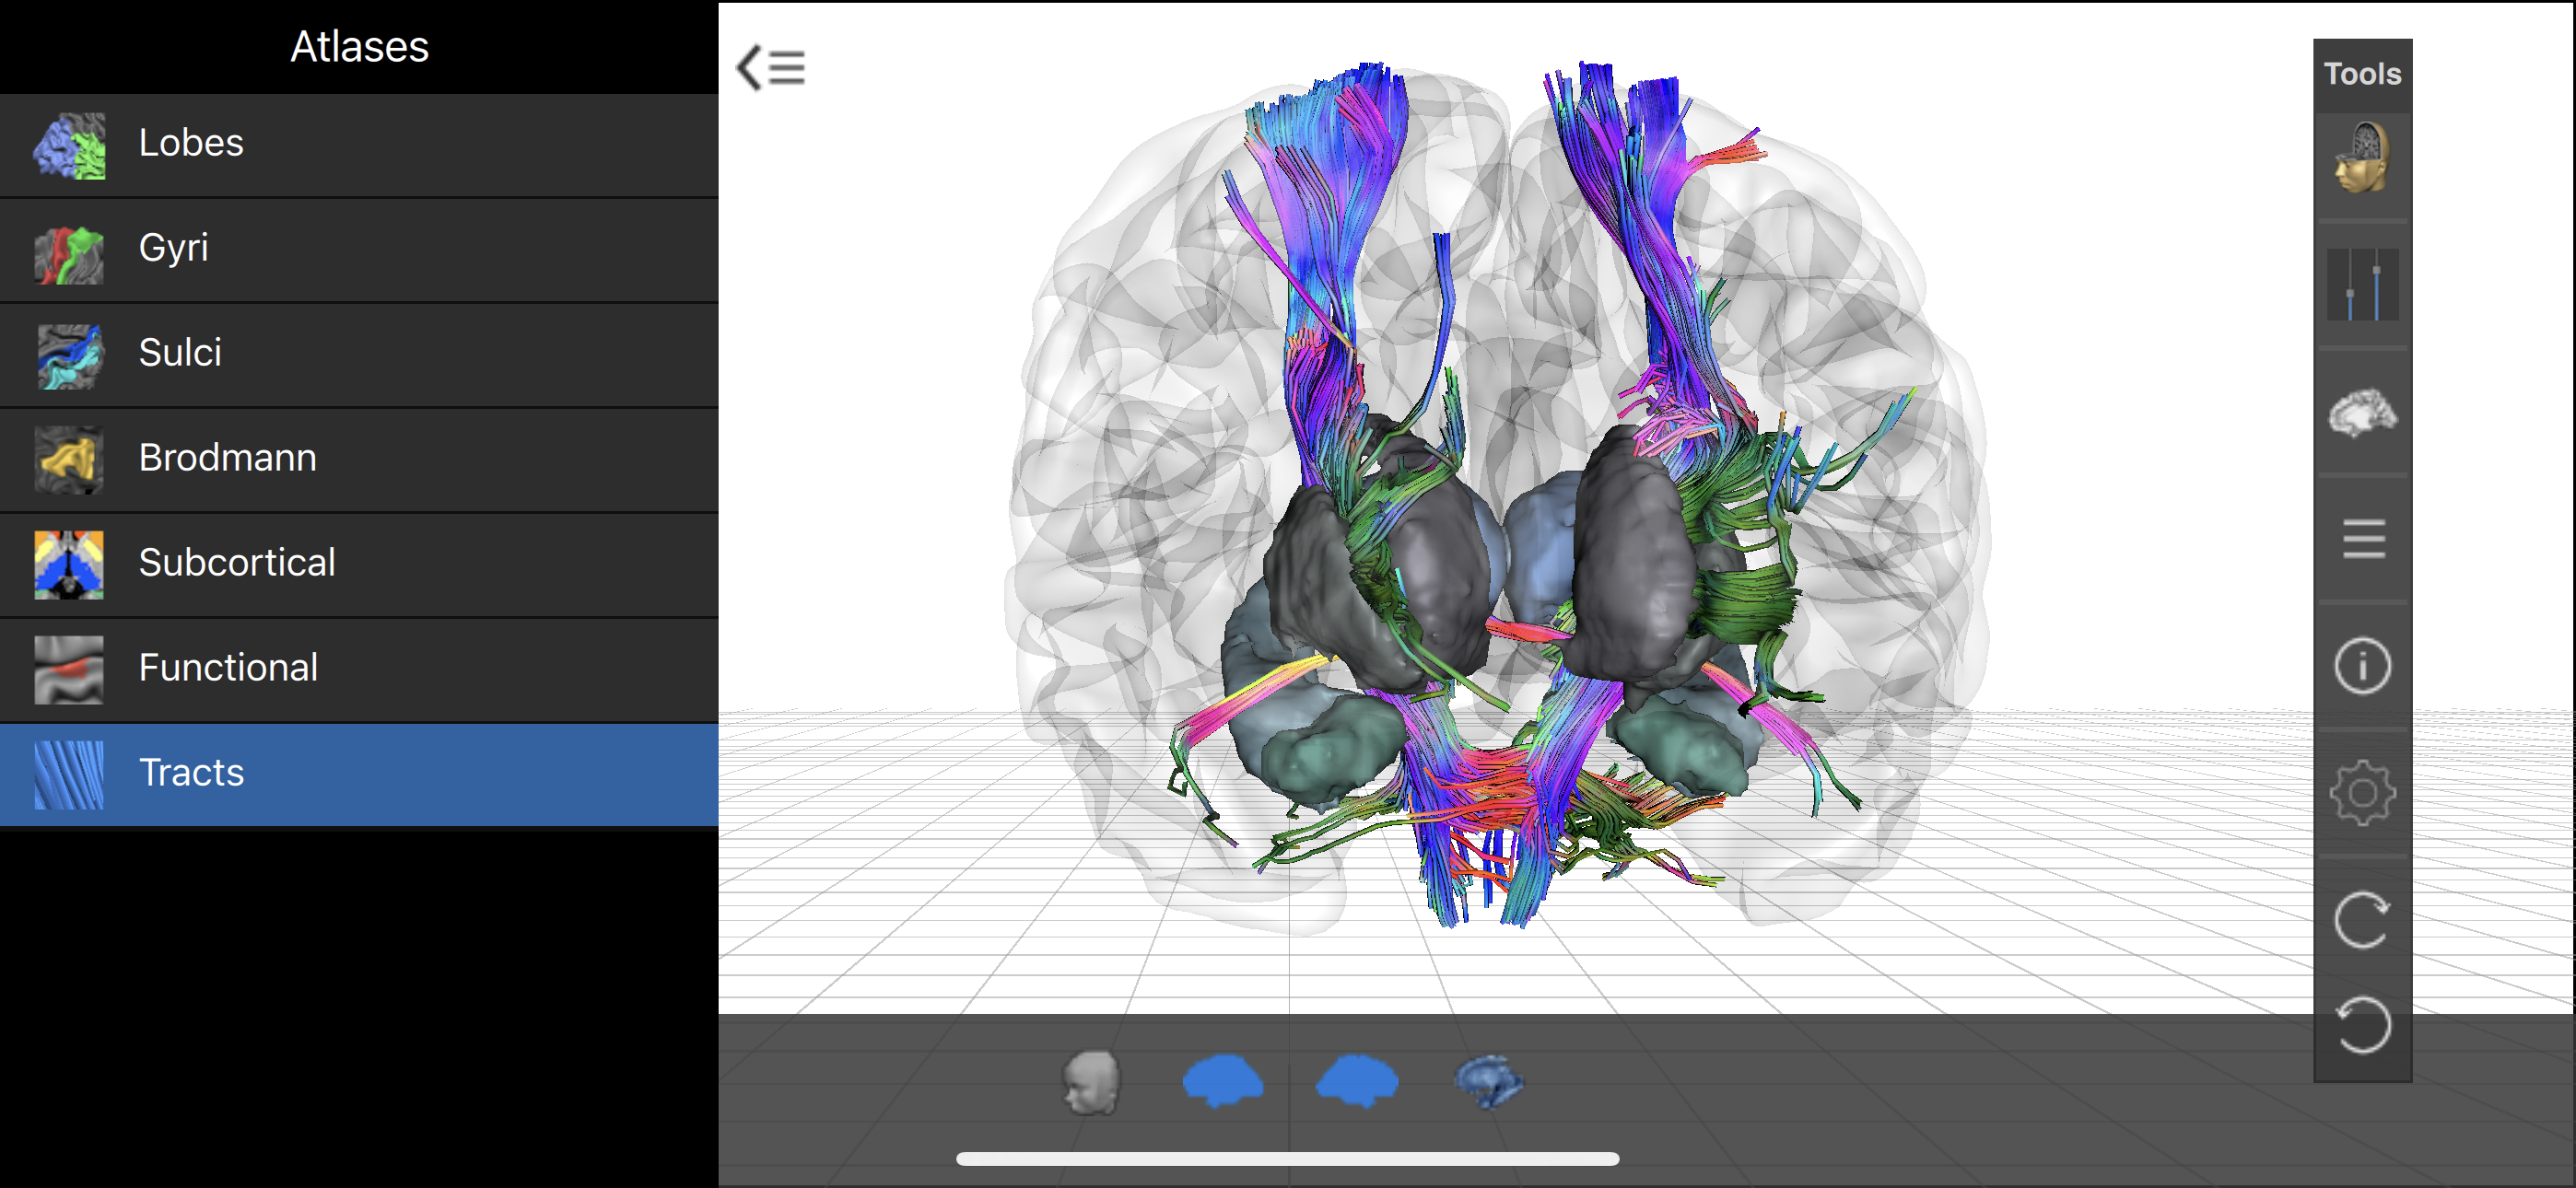Select the white brain surface tool

tap(2362, 412)
